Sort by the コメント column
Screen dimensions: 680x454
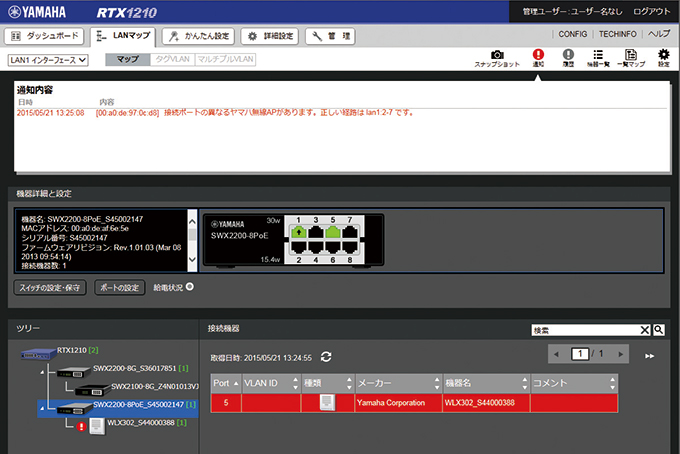tap(574, 383)
